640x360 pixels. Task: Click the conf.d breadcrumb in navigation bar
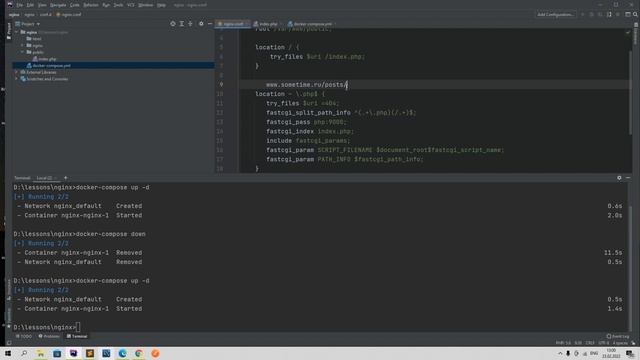click(x=45, y=14)
